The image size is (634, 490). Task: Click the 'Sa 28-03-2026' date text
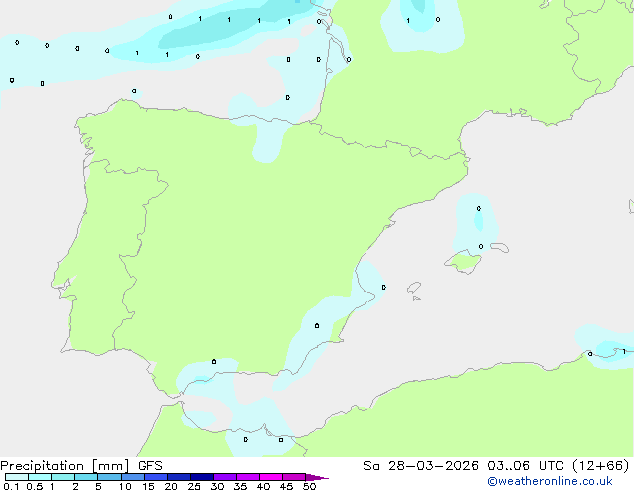(421, 466)
